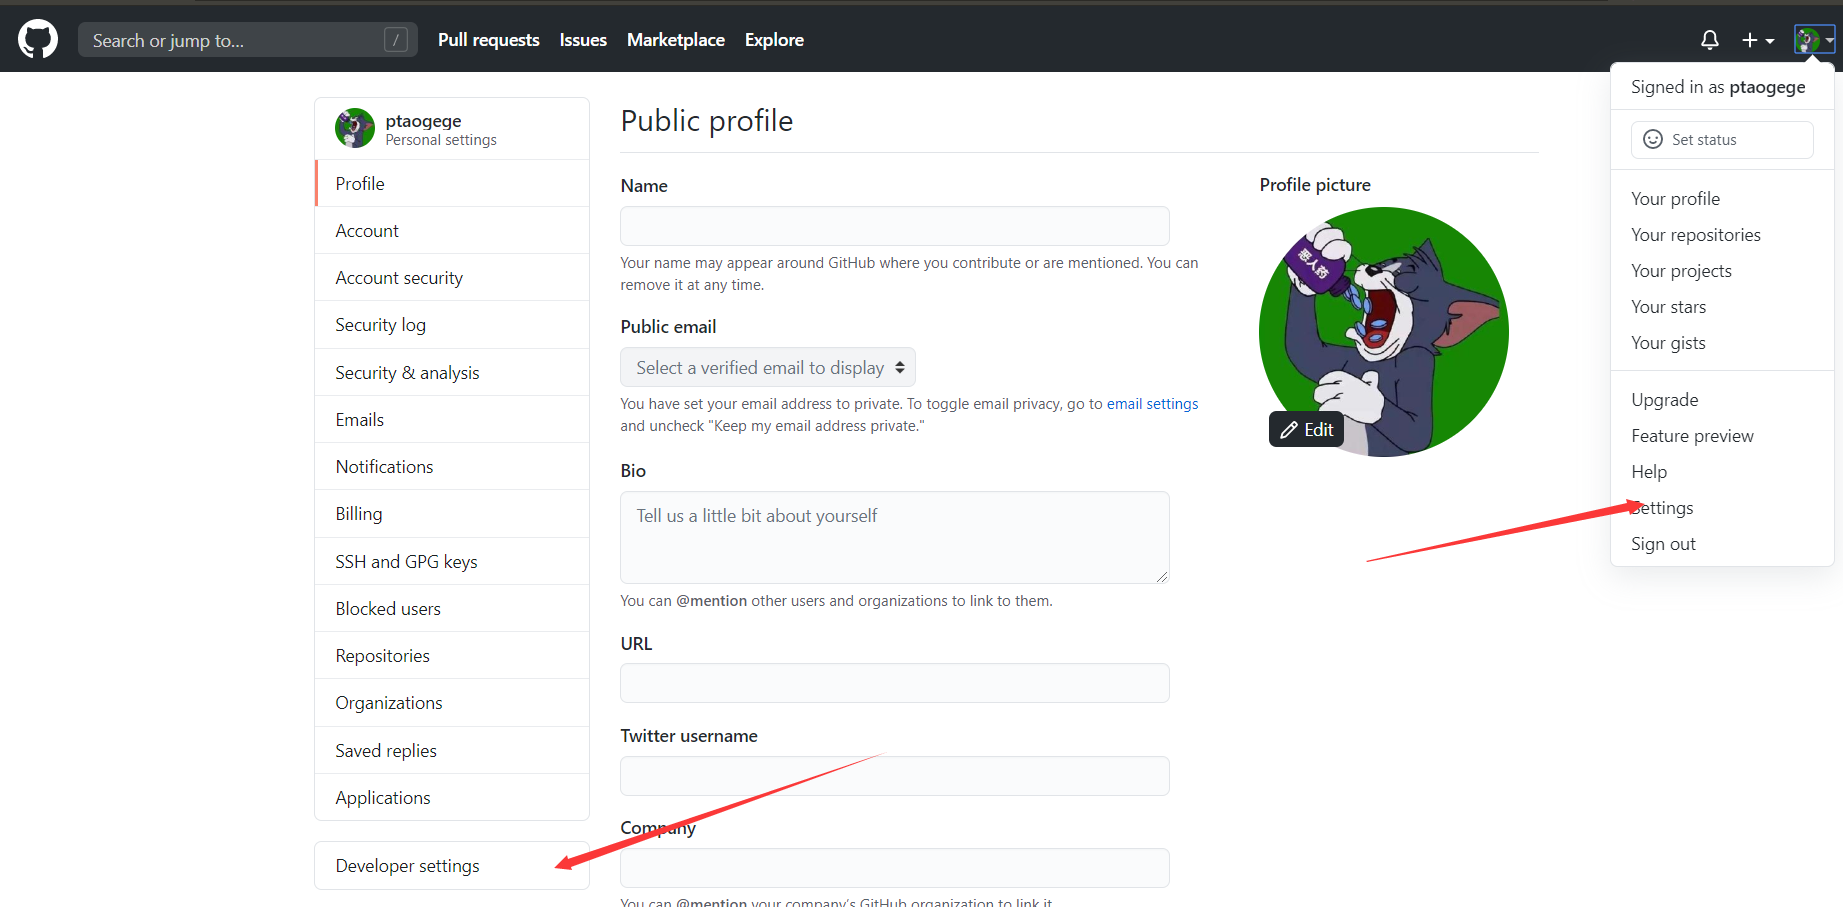
Task: Follow the email settings link
Action: coord(1152,404)
